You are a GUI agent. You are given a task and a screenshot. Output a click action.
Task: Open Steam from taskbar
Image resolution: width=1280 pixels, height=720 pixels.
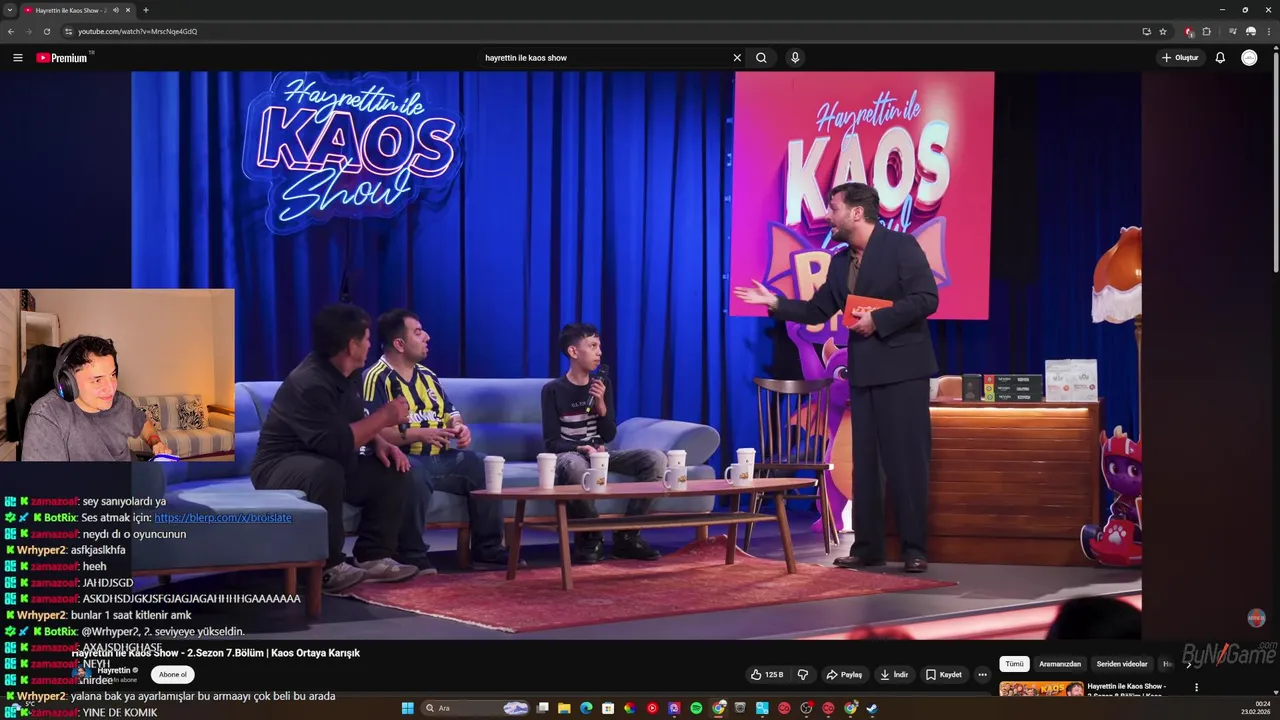(872, 708)
